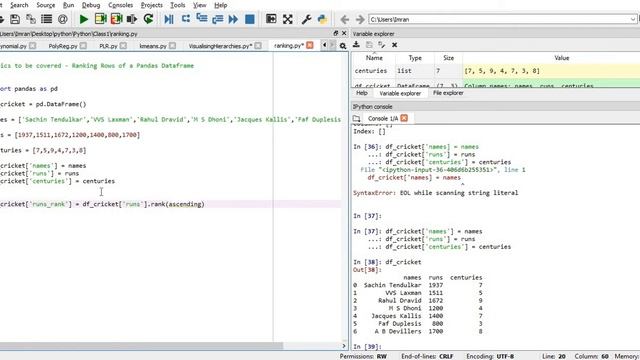This screenshot has width=640, height=360.
Task: Toggle fullscreen mode icon
Action: [x=288, y=19]
